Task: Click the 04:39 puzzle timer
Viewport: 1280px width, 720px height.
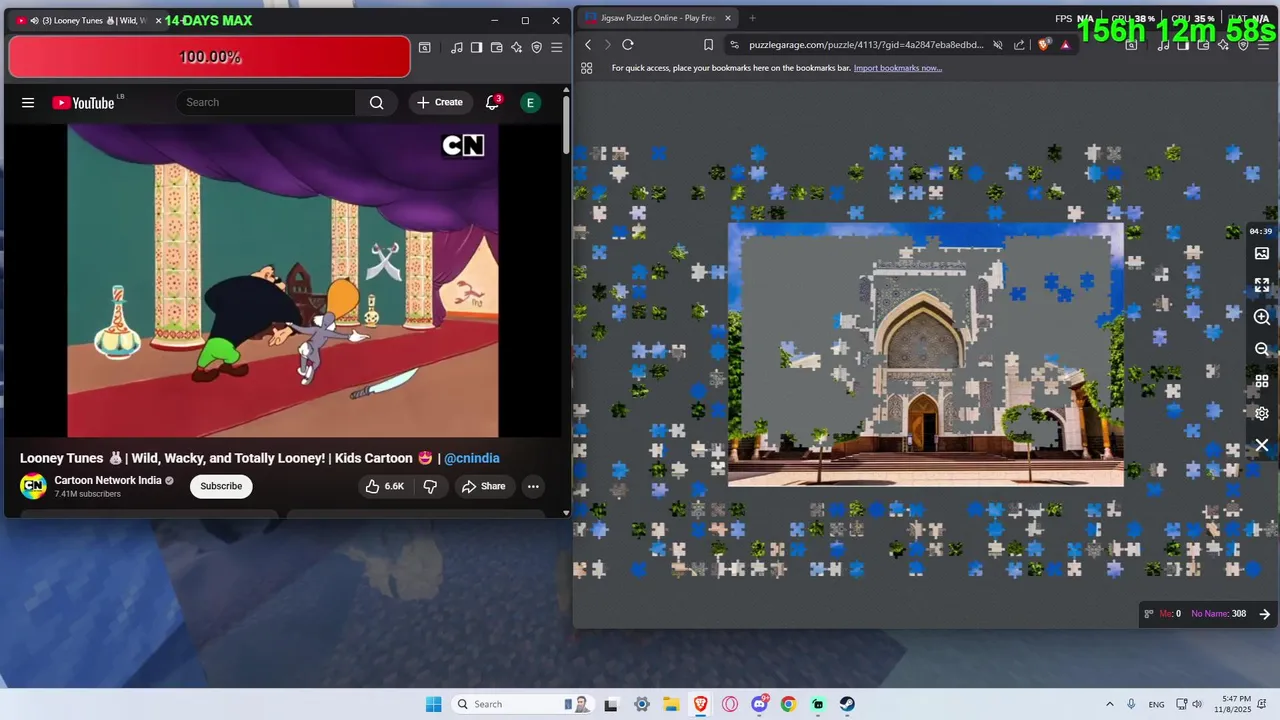Action: pyautogui.click(x=1261, y=231)
